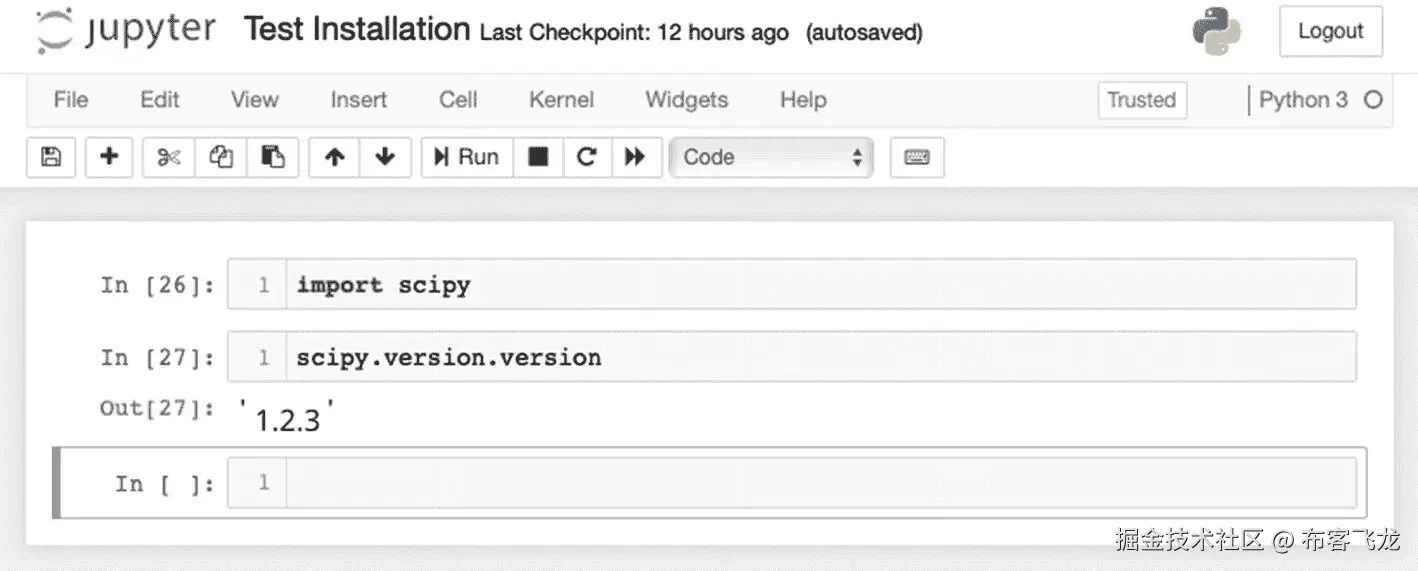Image resolution: width=1418 pixels, height=571 pixels.
Task: Move selected cell up arrow
Action: [335, 157]
